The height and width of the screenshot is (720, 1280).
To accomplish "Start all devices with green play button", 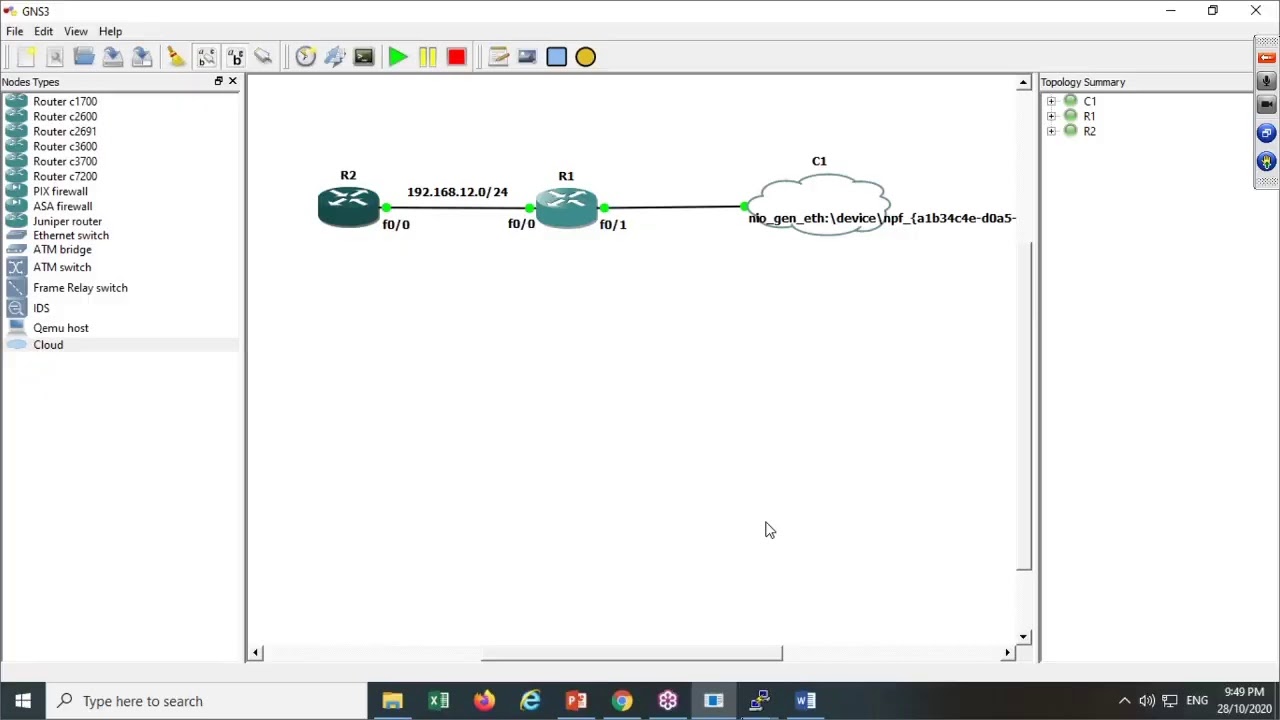I will coord(398,57).
